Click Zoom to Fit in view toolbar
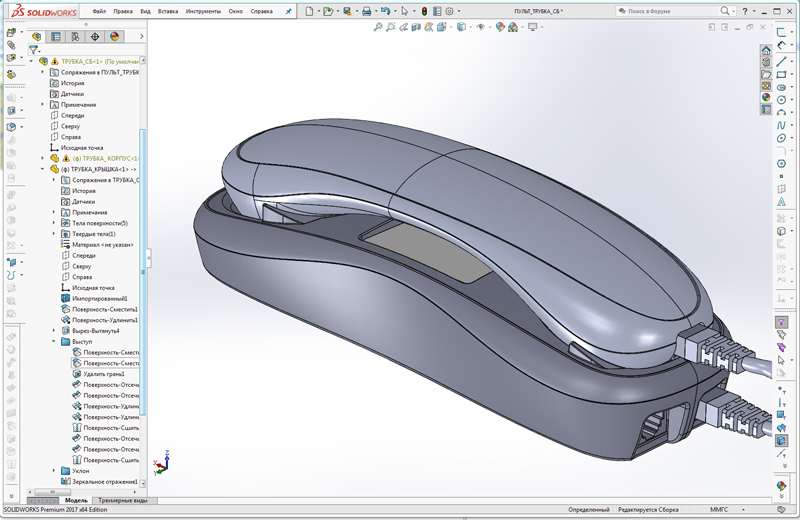 [378, 27]
